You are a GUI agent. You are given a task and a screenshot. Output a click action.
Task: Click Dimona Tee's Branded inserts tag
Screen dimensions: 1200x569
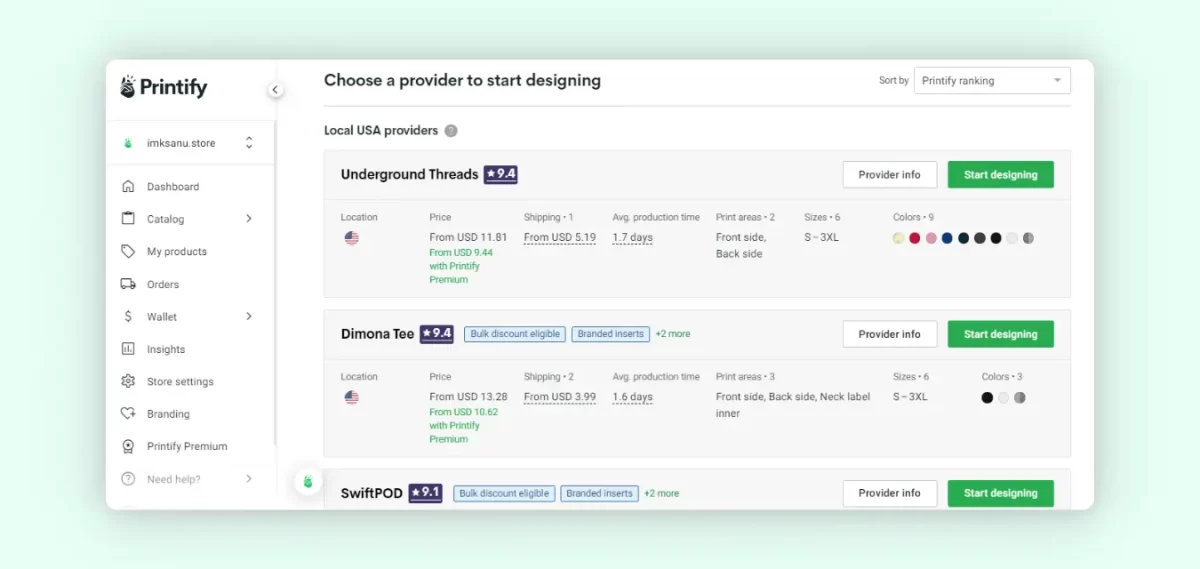coord(610,334)
